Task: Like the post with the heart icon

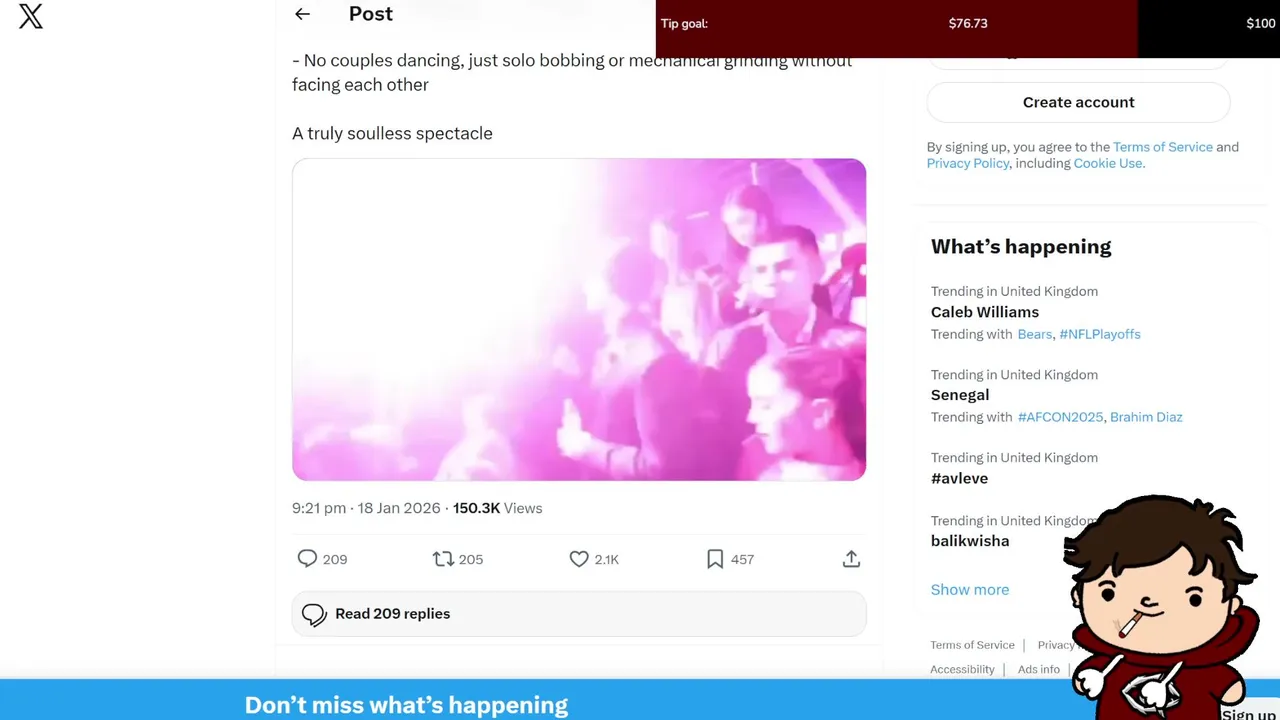Action: [579, 559]
